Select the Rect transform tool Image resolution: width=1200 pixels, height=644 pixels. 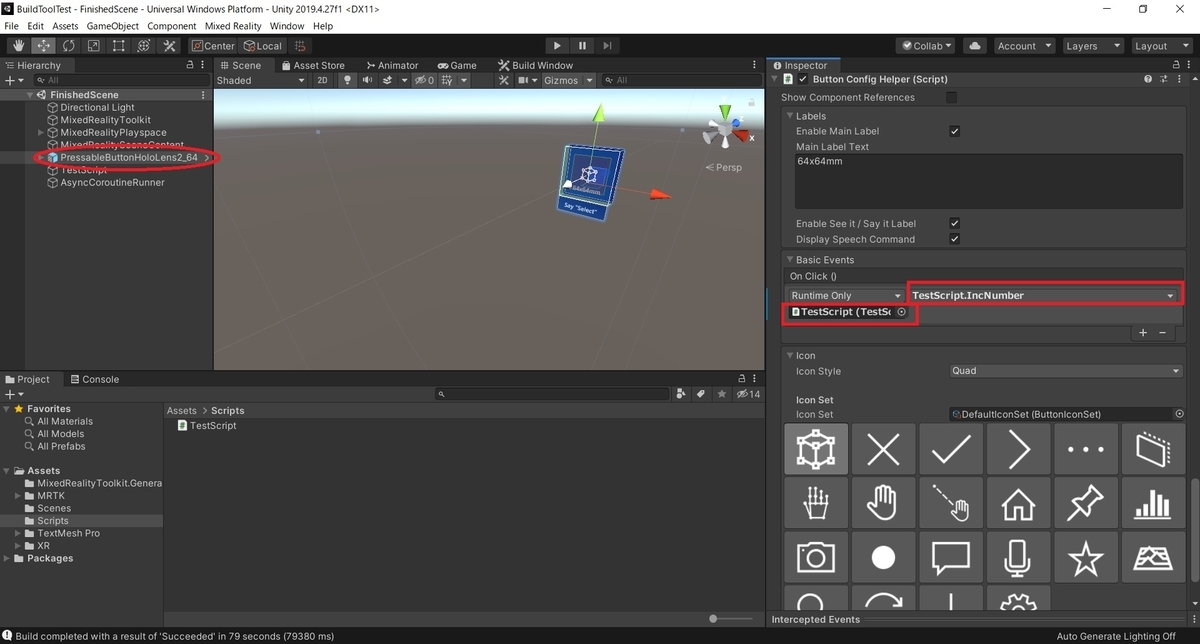(x=119, y=45)
